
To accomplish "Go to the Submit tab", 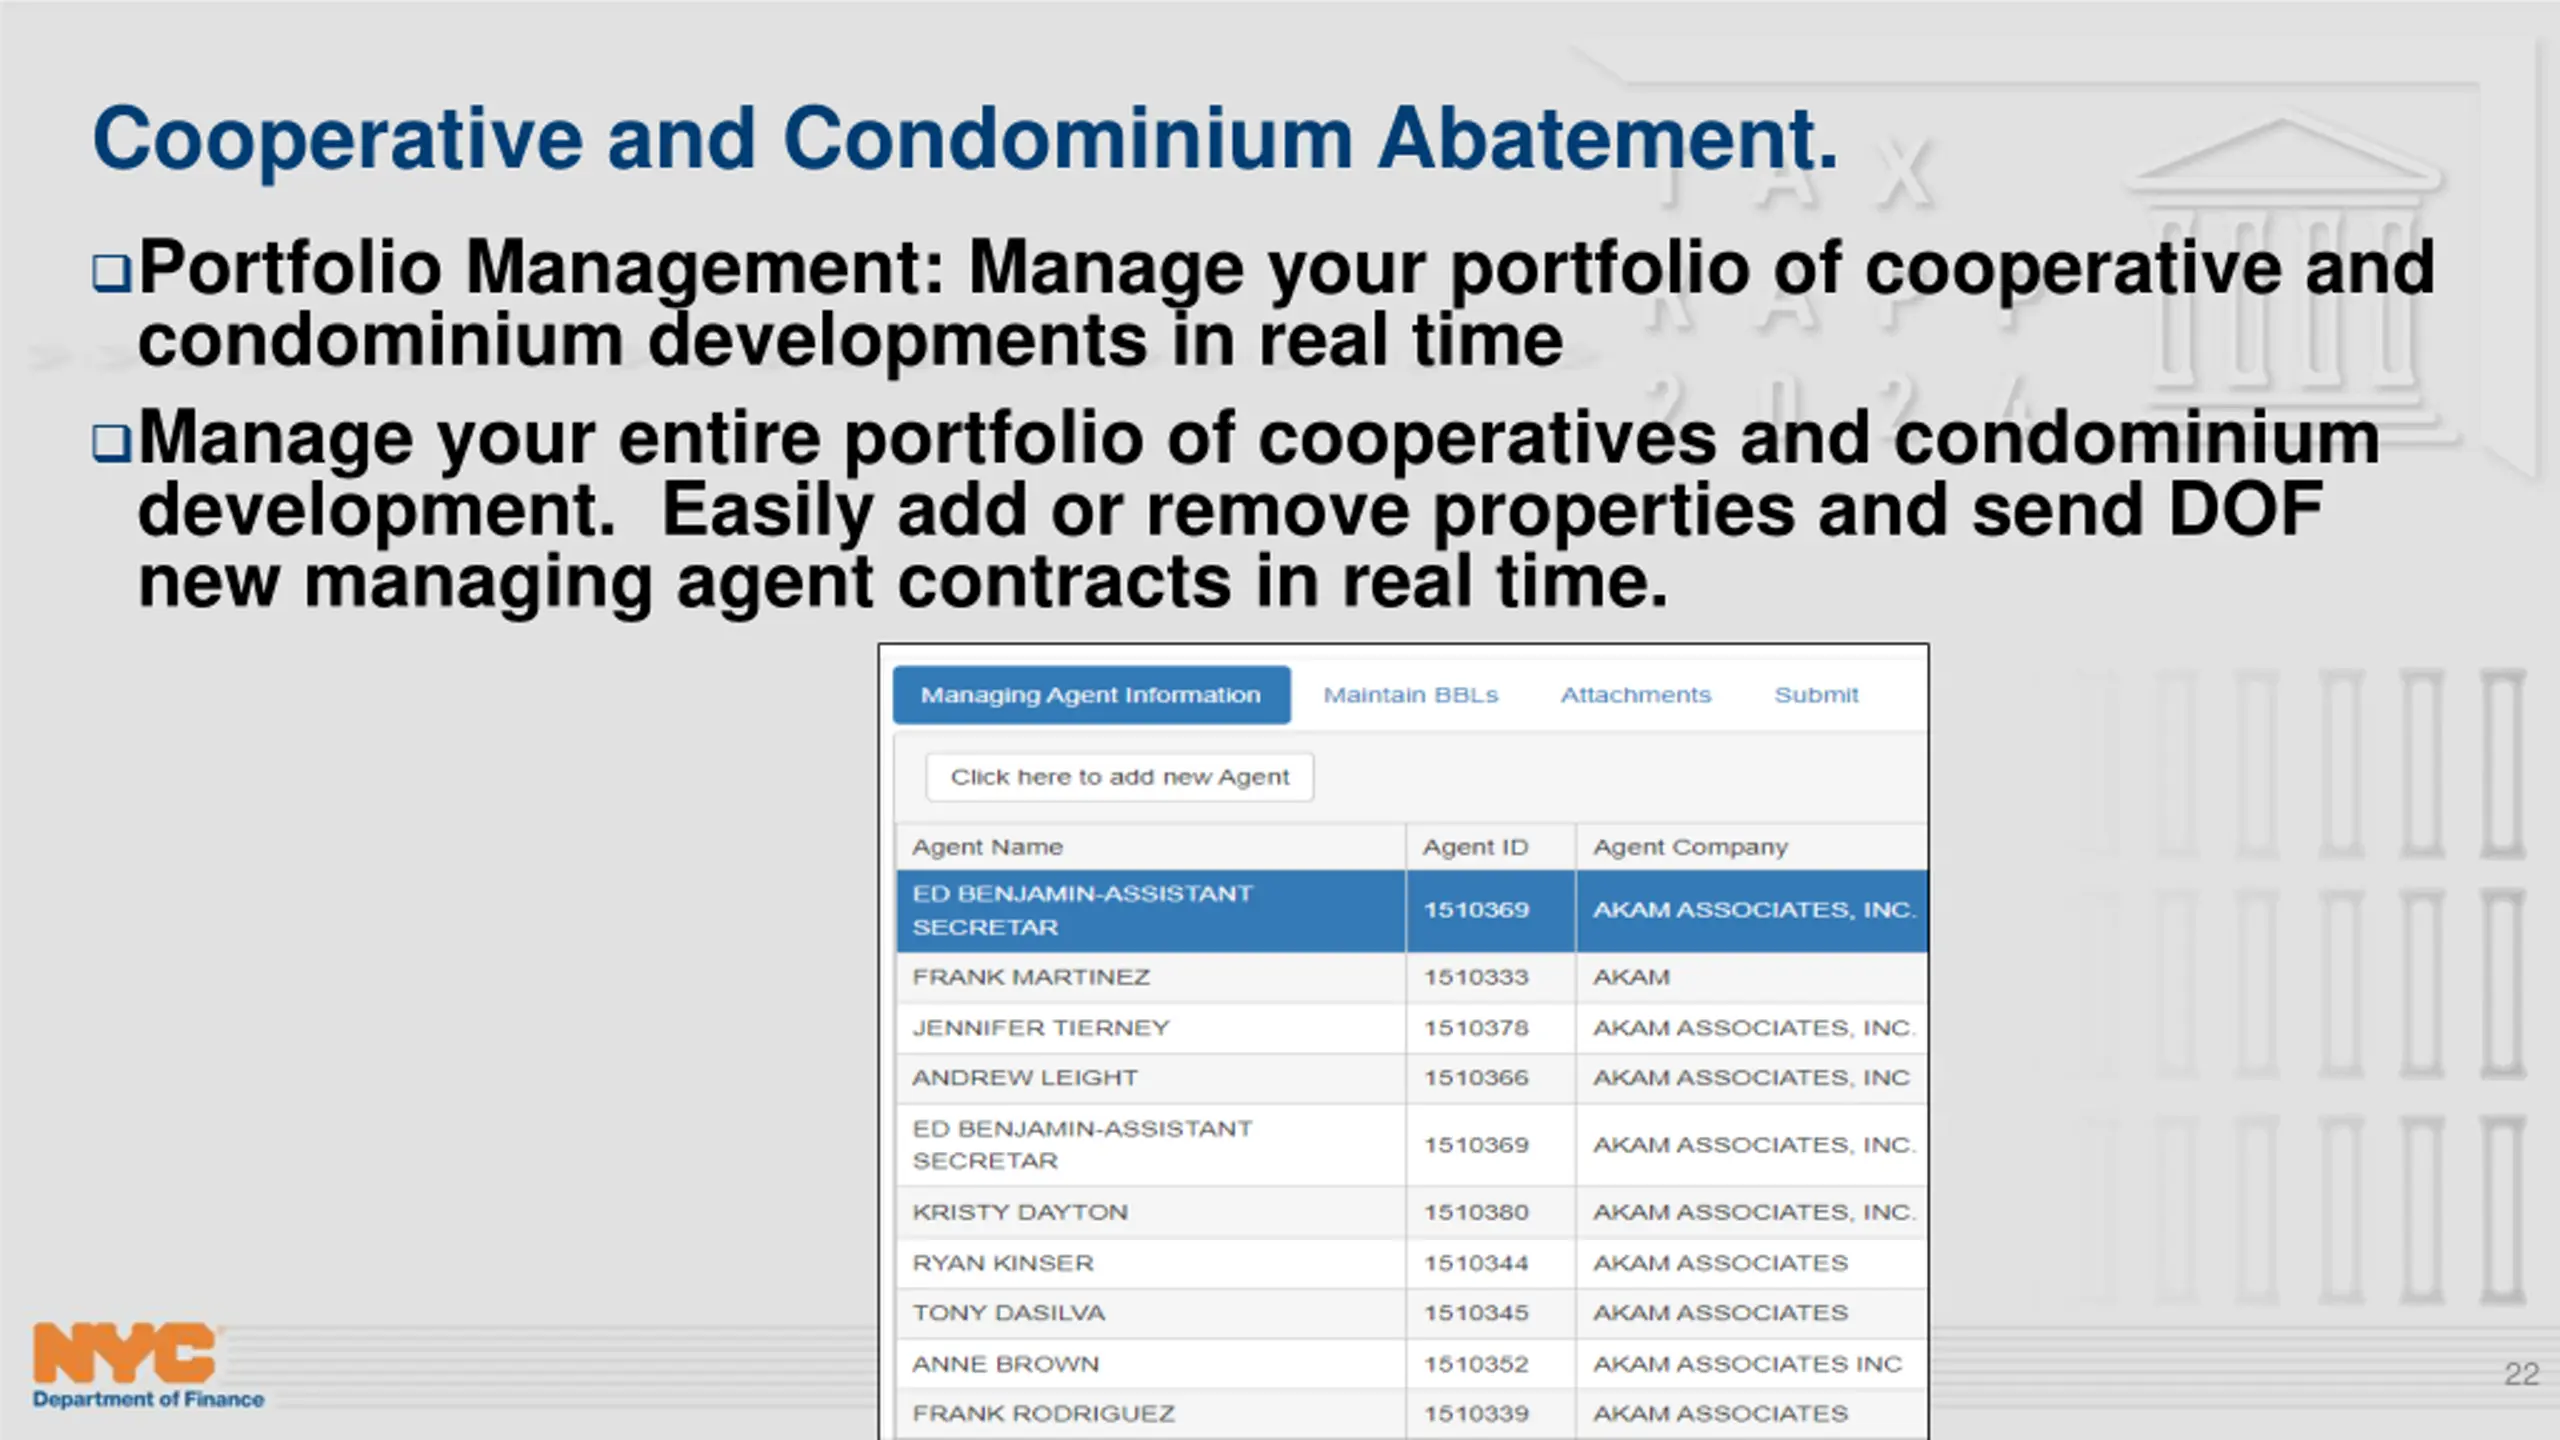I will pos(1815,695).
